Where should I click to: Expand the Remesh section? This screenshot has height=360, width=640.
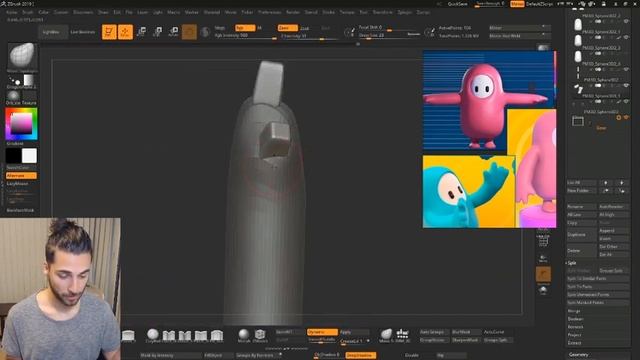575,327
